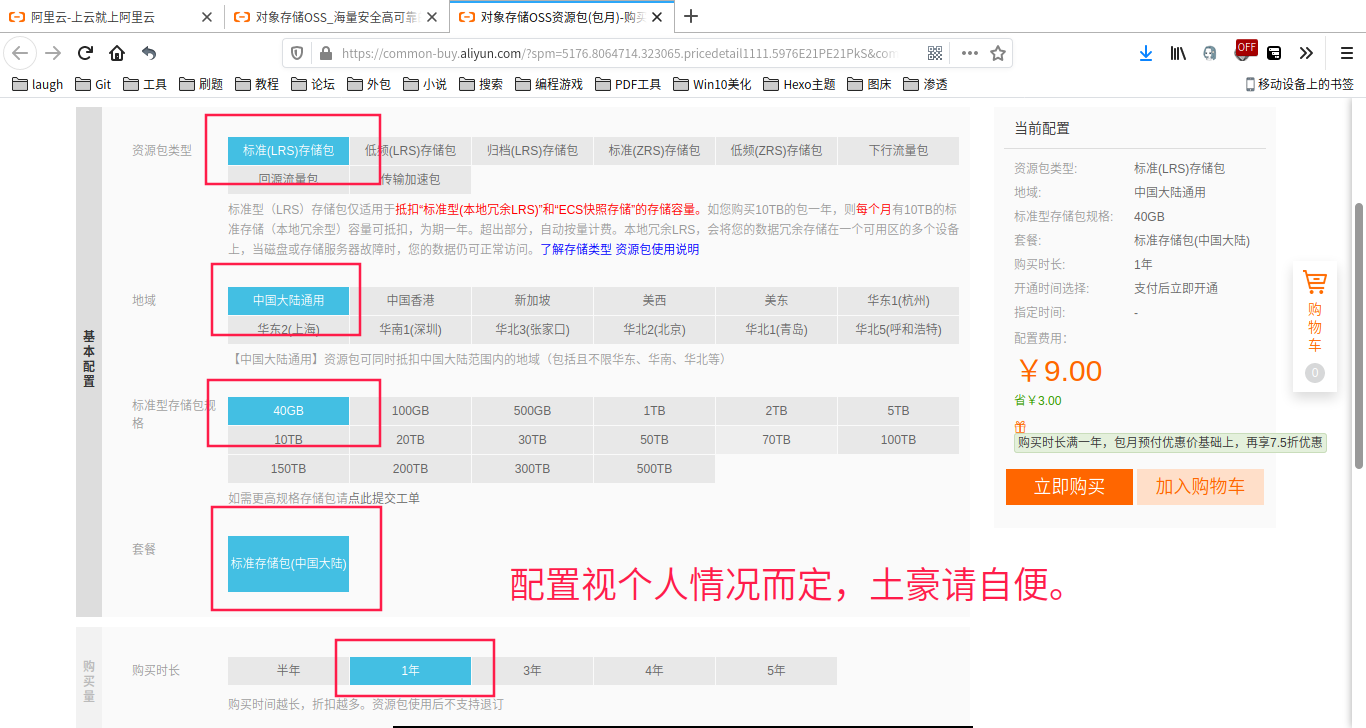This screenshot has width=1366, height=728.
Task: Click the undo arrow toolbar icon
Action: pos(149,53)
